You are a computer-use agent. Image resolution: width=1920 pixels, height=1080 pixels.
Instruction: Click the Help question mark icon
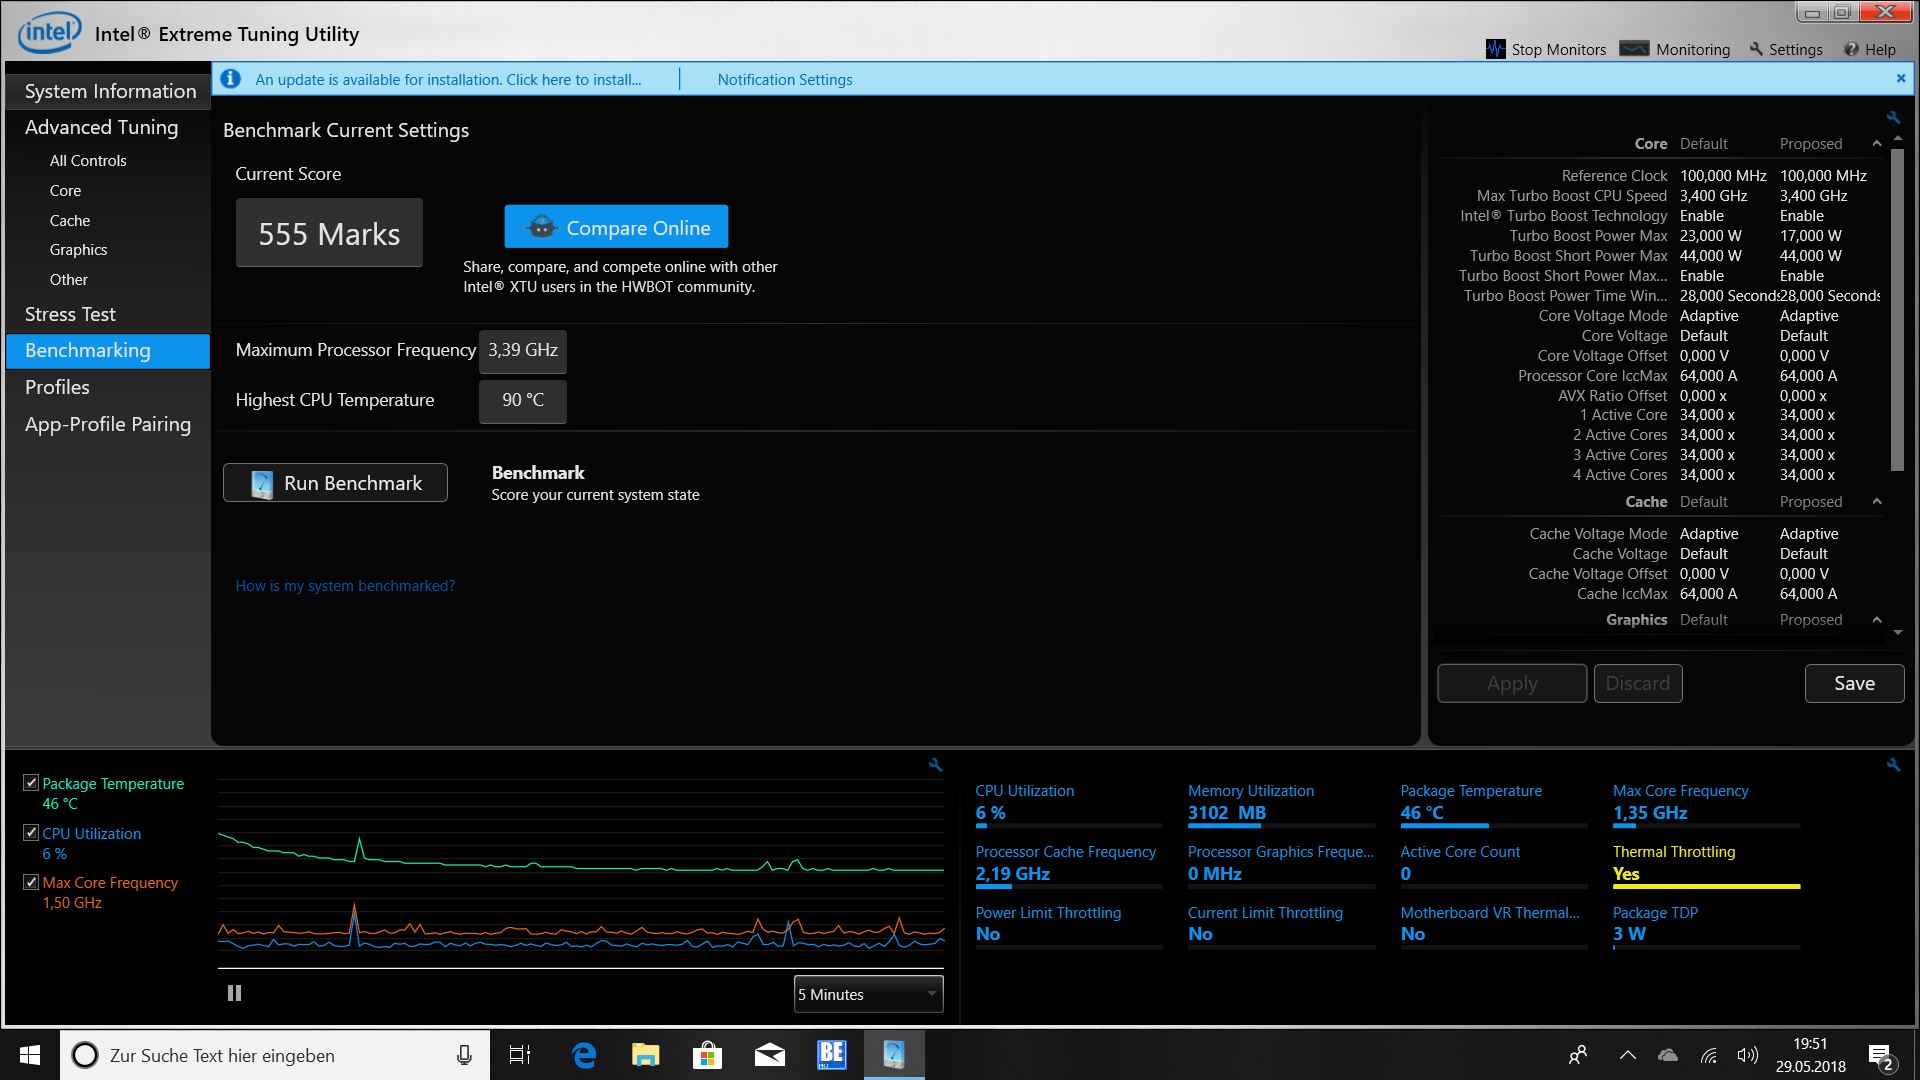click(x=1851, y=49)
